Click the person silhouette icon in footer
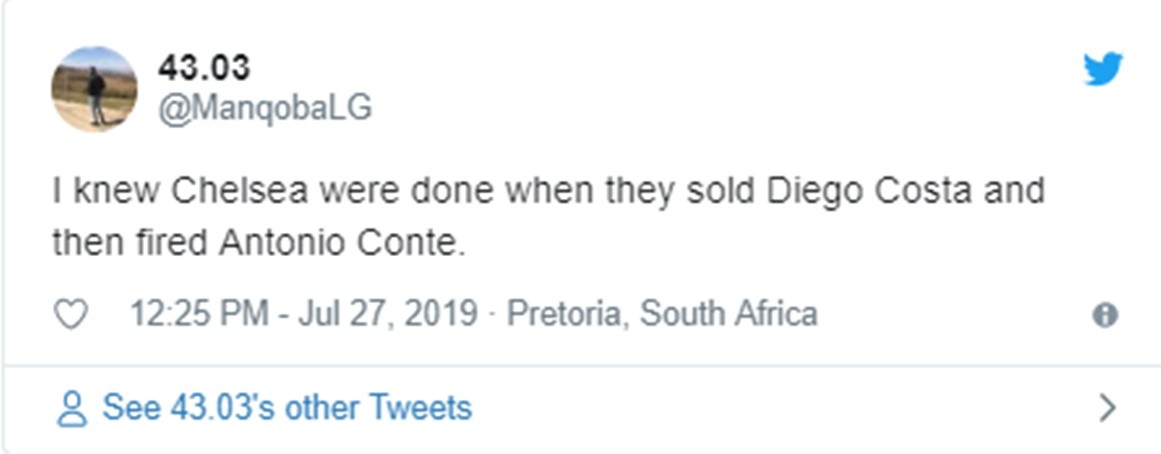 pos(72,409)
